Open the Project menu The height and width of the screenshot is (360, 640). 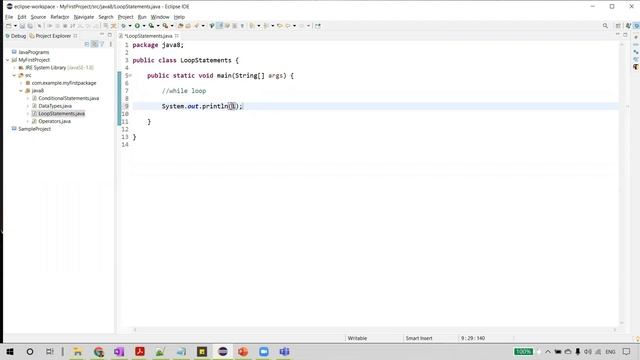pyautogui.click(x=125, y=17)
